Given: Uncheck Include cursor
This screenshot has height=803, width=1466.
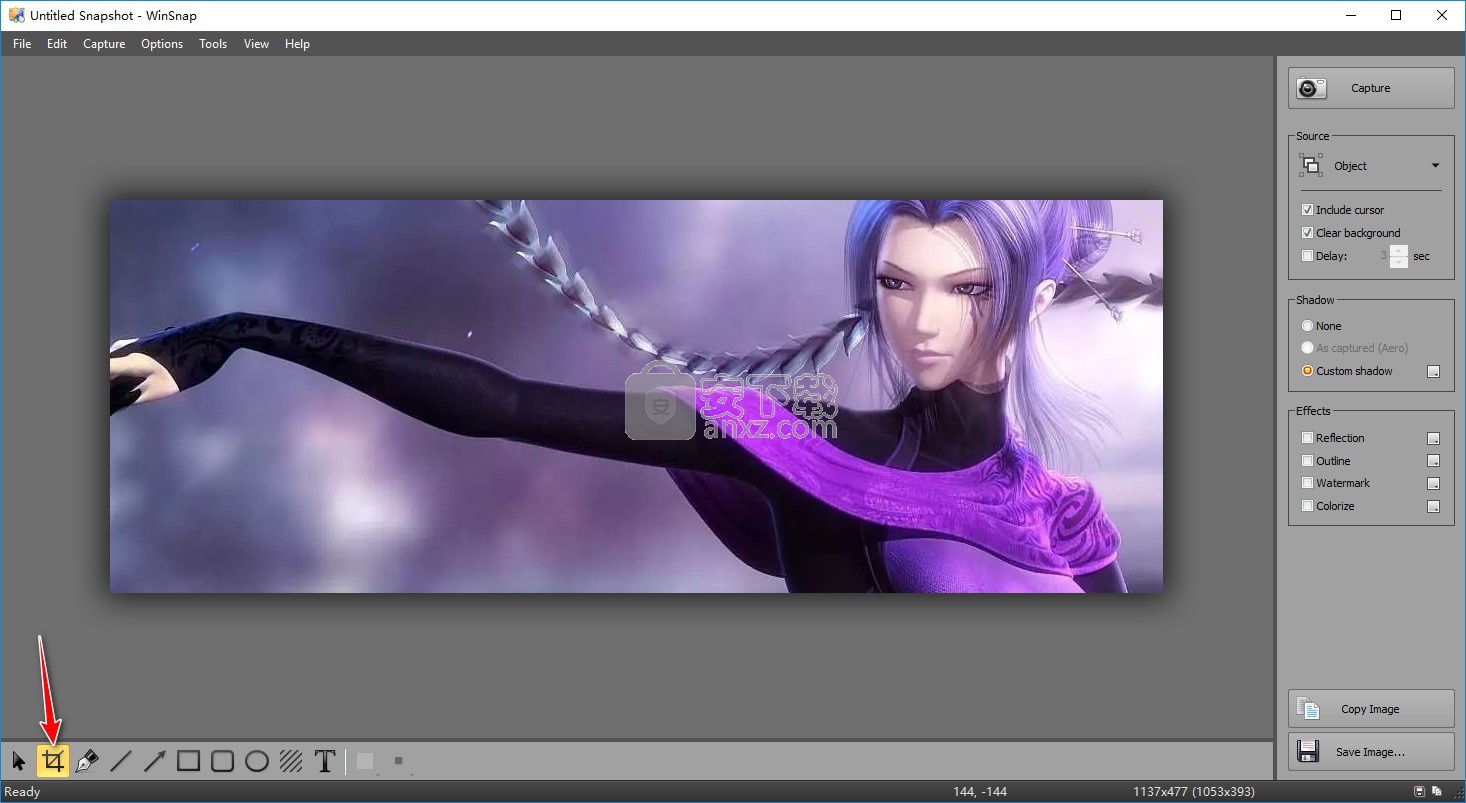Looking at the screenshot, I should (1307, 210).
